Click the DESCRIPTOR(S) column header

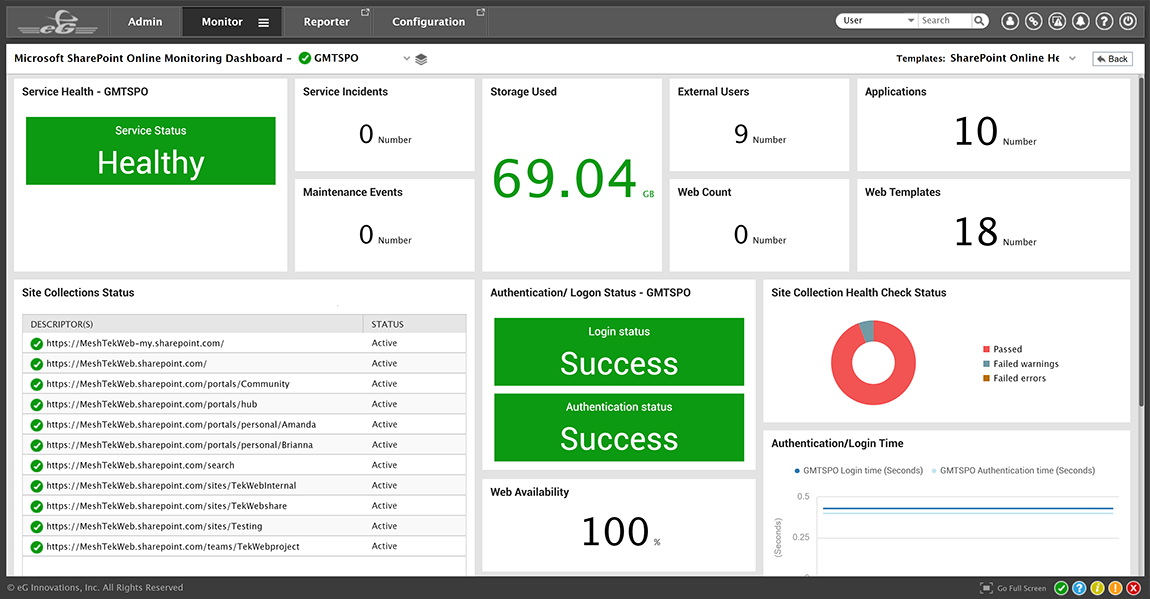tap(192, 324)
